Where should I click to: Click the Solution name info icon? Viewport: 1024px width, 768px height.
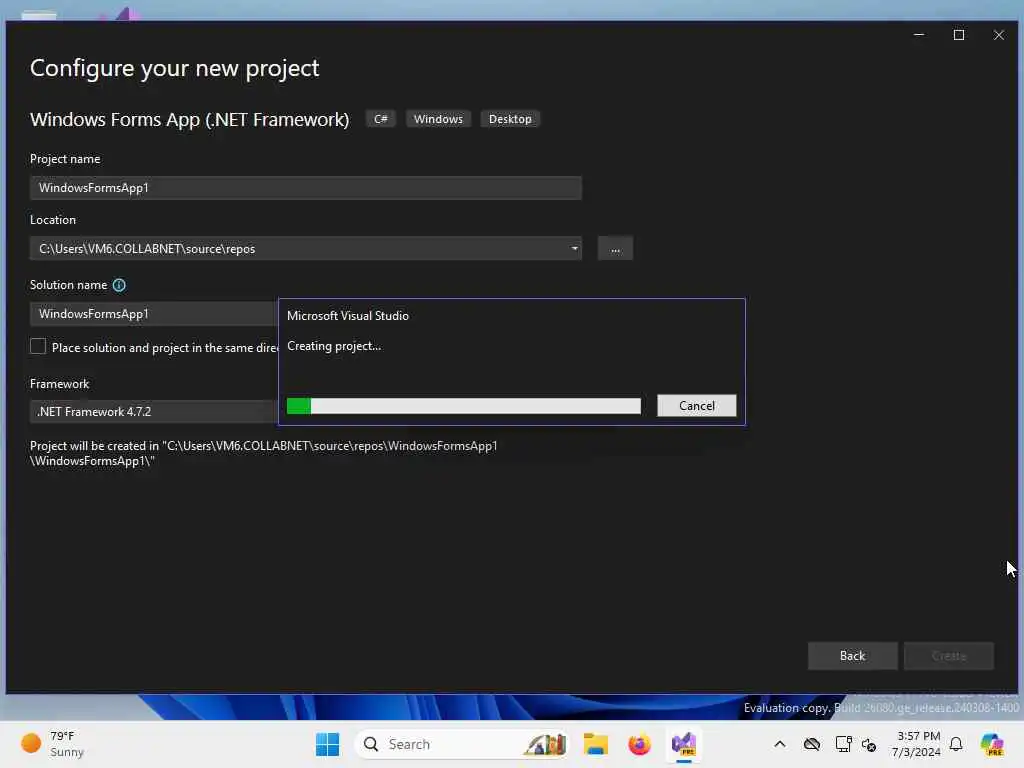119,285
